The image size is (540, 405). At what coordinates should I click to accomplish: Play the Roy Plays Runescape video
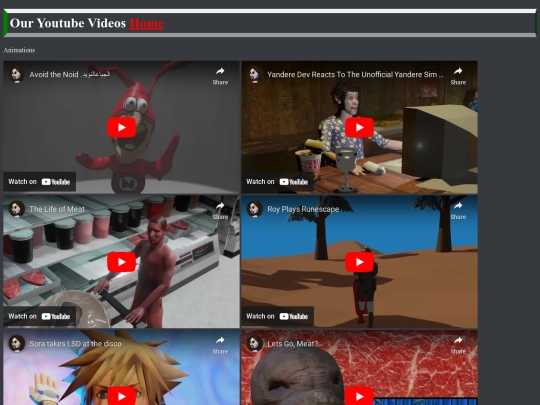point(360,262)
